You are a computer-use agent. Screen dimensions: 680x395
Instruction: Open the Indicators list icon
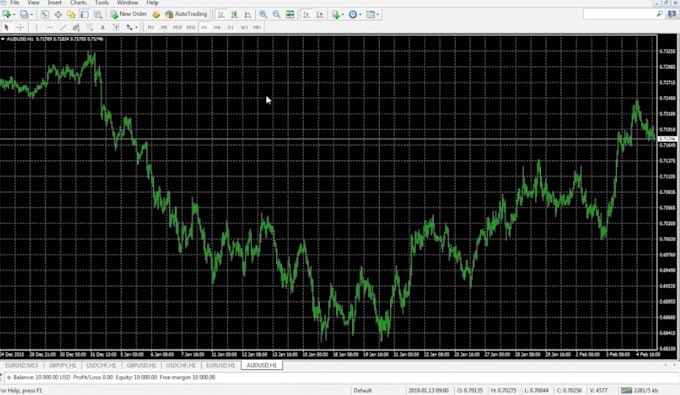click(x=336, y=14)
